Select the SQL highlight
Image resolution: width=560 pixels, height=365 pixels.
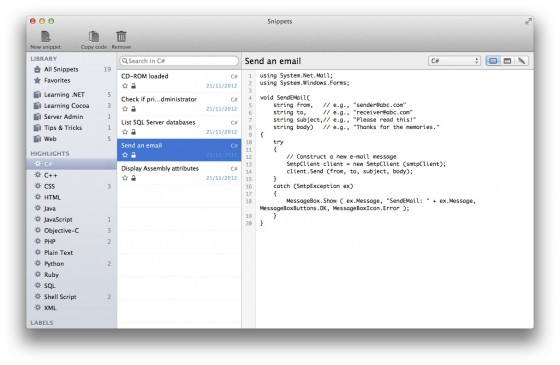tap(72, 286)
